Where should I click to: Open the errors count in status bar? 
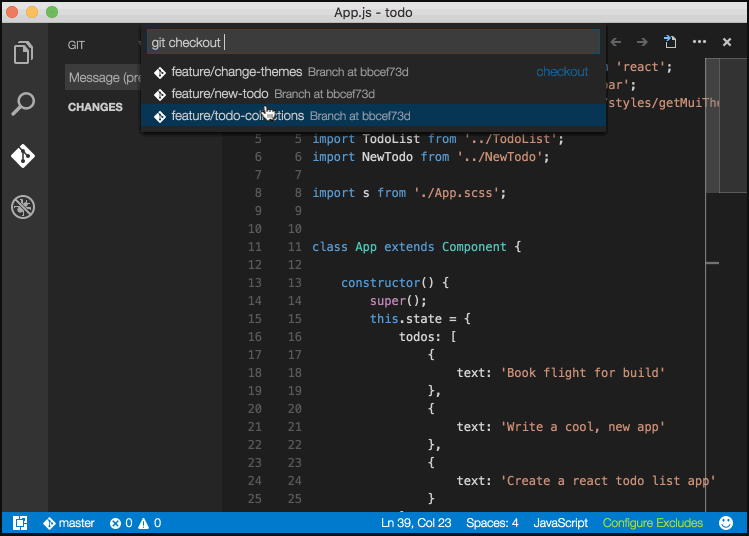[x=121, y=523]
